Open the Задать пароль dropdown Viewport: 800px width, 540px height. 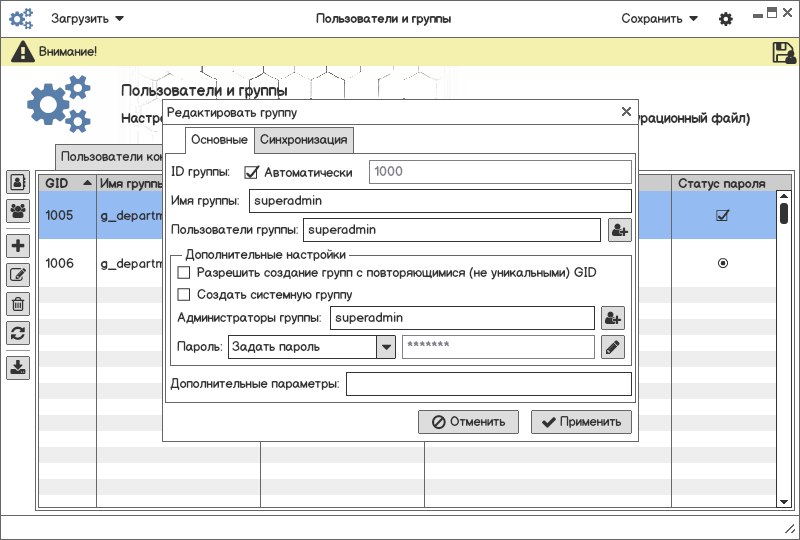pyautogui.click(x=385, y=347)
